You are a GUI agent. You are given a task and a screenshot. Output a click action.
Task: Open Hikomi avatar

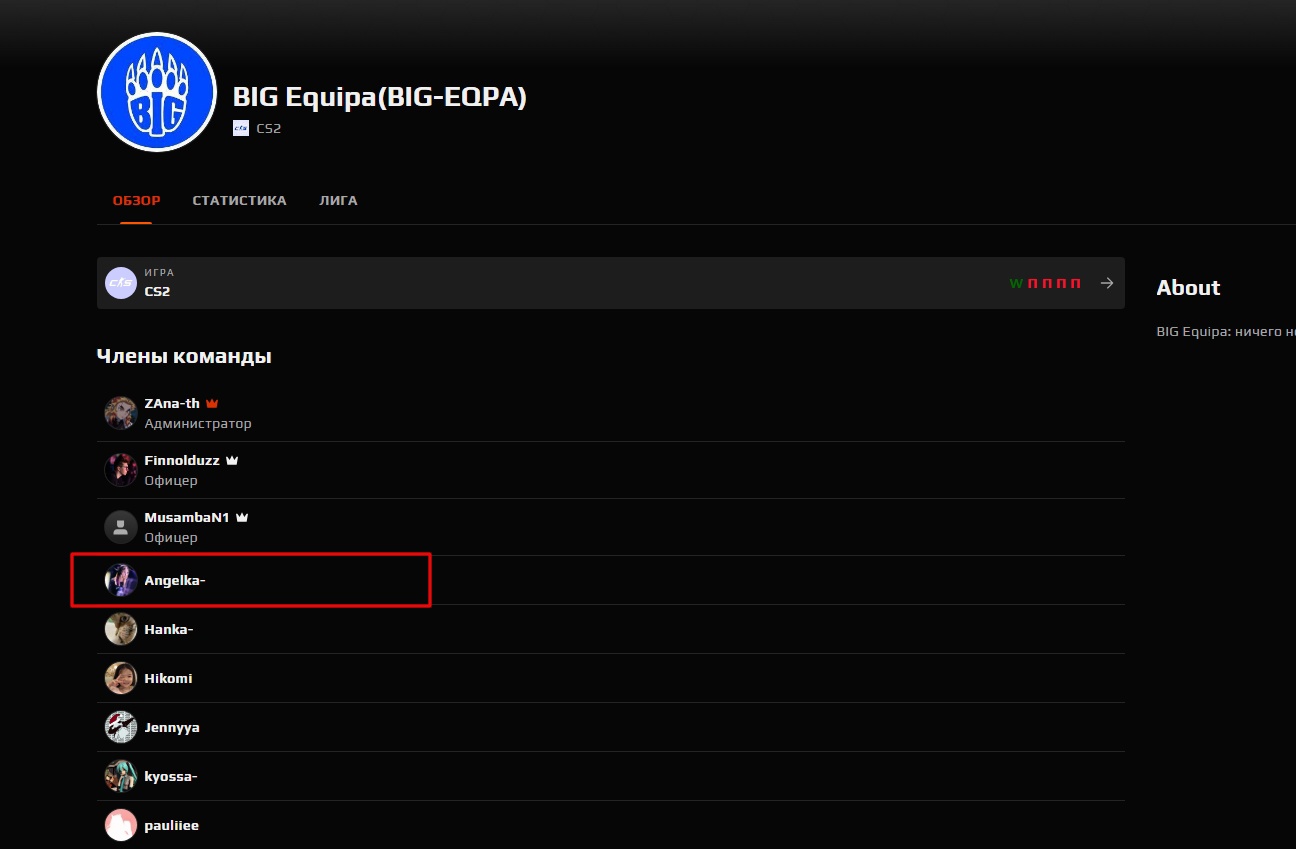click(x=121, y=678)
